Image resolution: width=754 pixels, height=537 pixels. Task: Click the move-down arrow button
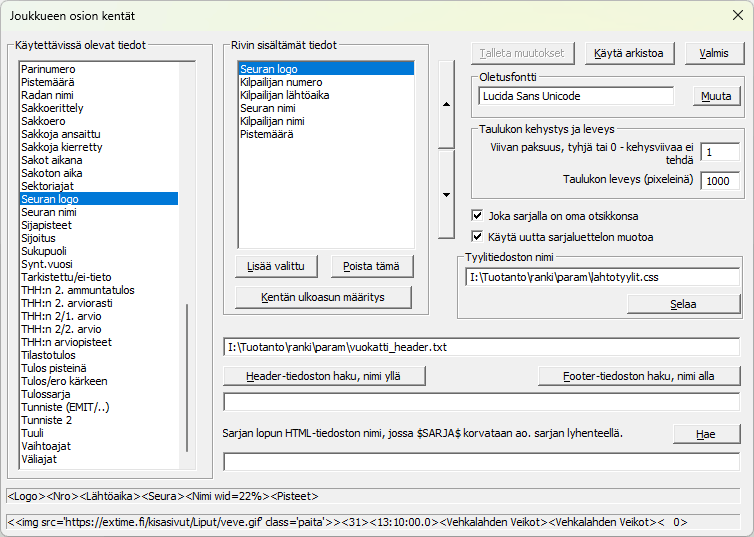[x=446, y=196]
